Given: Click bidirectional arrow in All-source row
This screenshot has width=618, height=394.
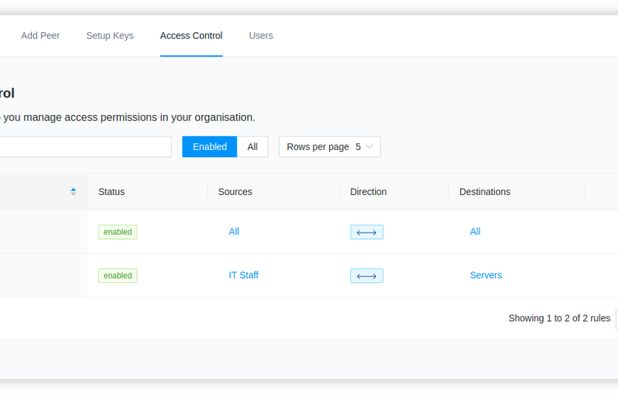Looking at the screenshot, I should (x=367, y=232).
